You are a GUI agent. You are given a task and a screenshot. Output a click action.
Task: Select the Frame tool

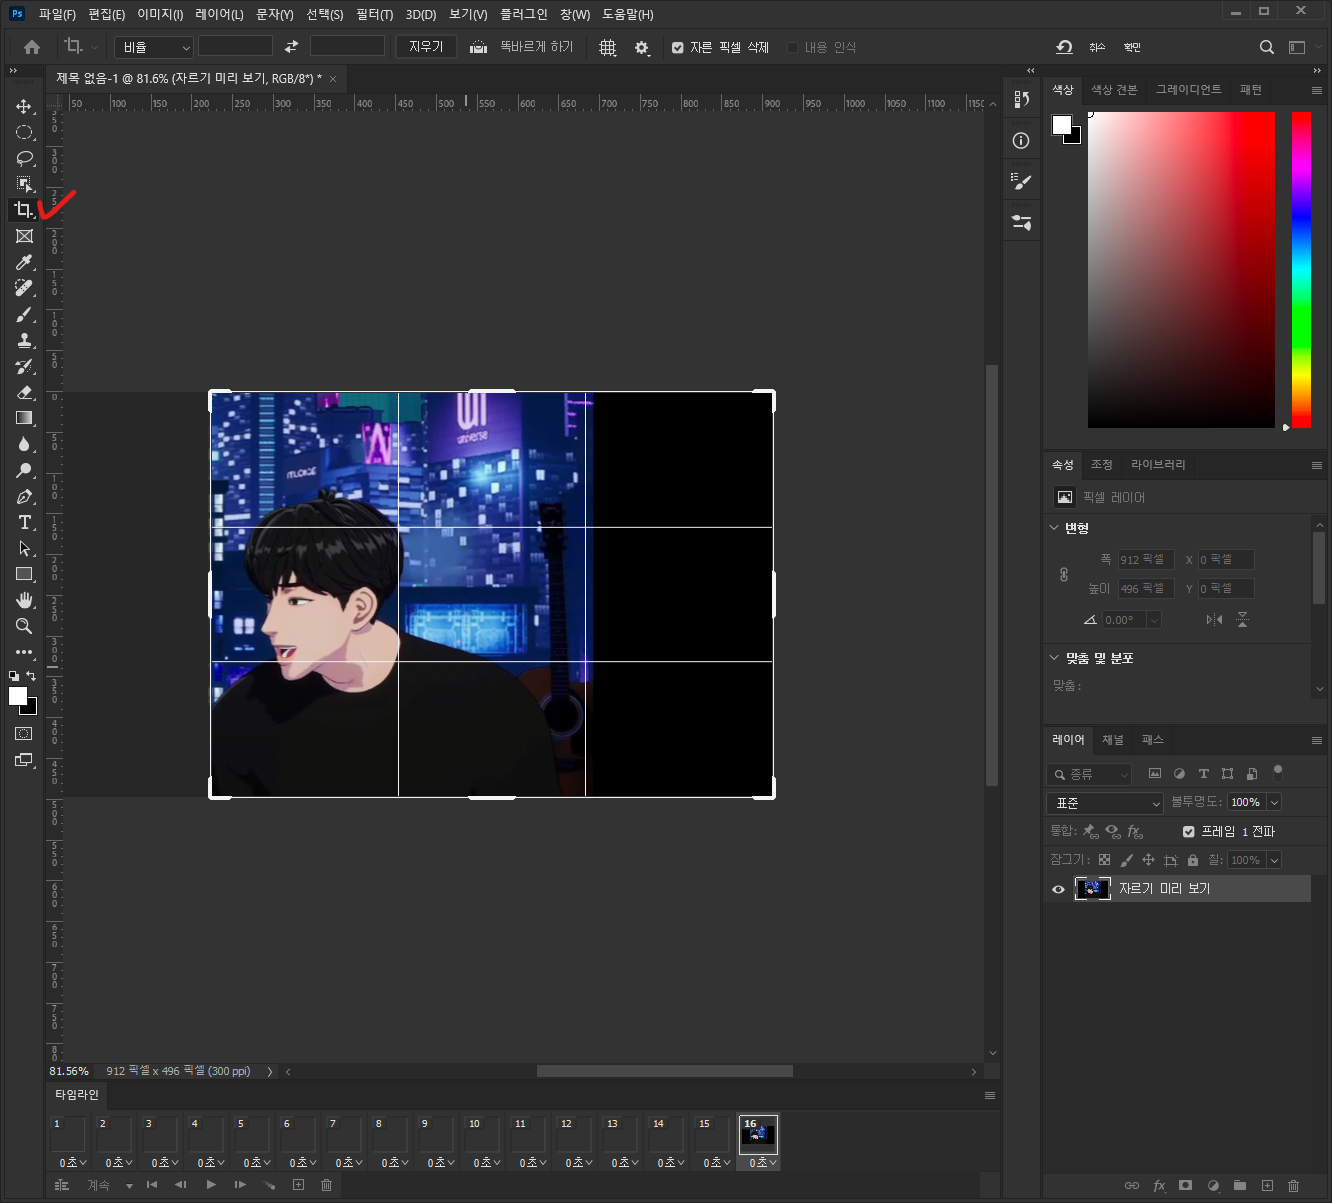[x=24, y=236]
